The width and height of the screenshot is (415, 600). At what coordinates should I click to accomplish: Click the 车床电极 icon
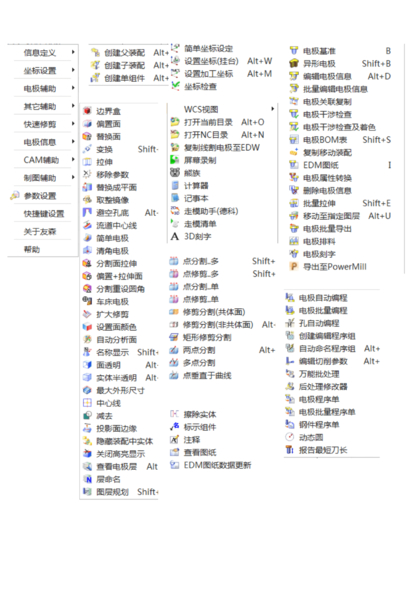pyautogui.click(x=88, y=301)
